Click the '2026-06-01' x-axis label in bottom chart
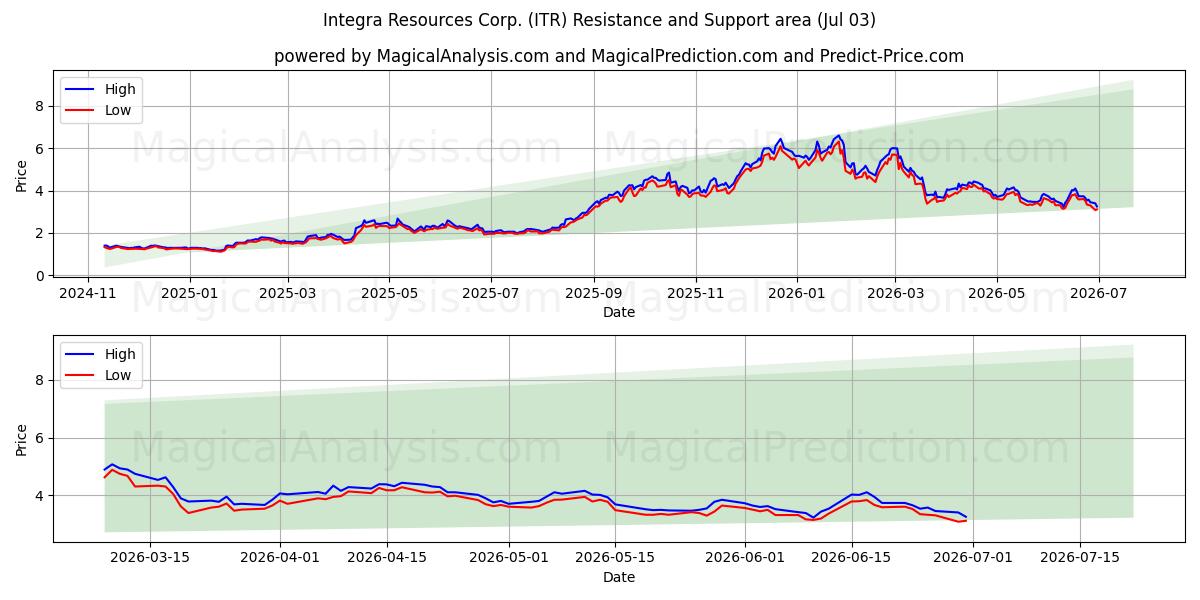 [x=745, y=559]
